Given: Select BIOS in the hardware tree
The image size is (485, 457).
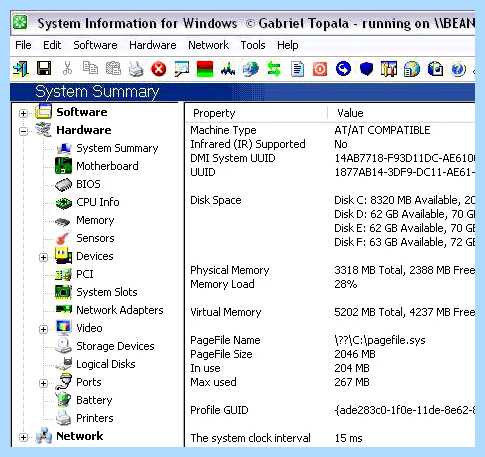Looking at the screenshot, I should [x=88, y=184].
